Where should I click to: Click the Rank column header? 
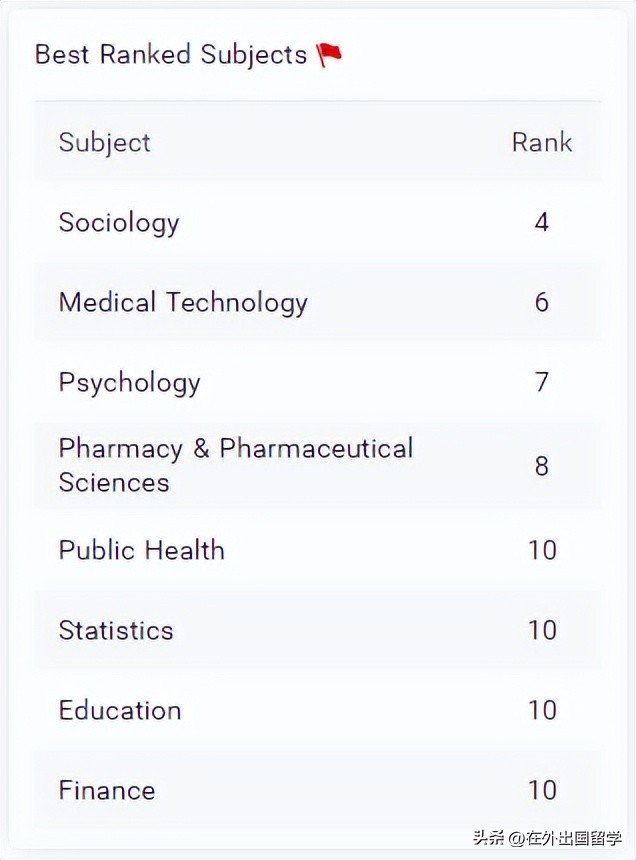pyautogui.click(x=541, y=142)
